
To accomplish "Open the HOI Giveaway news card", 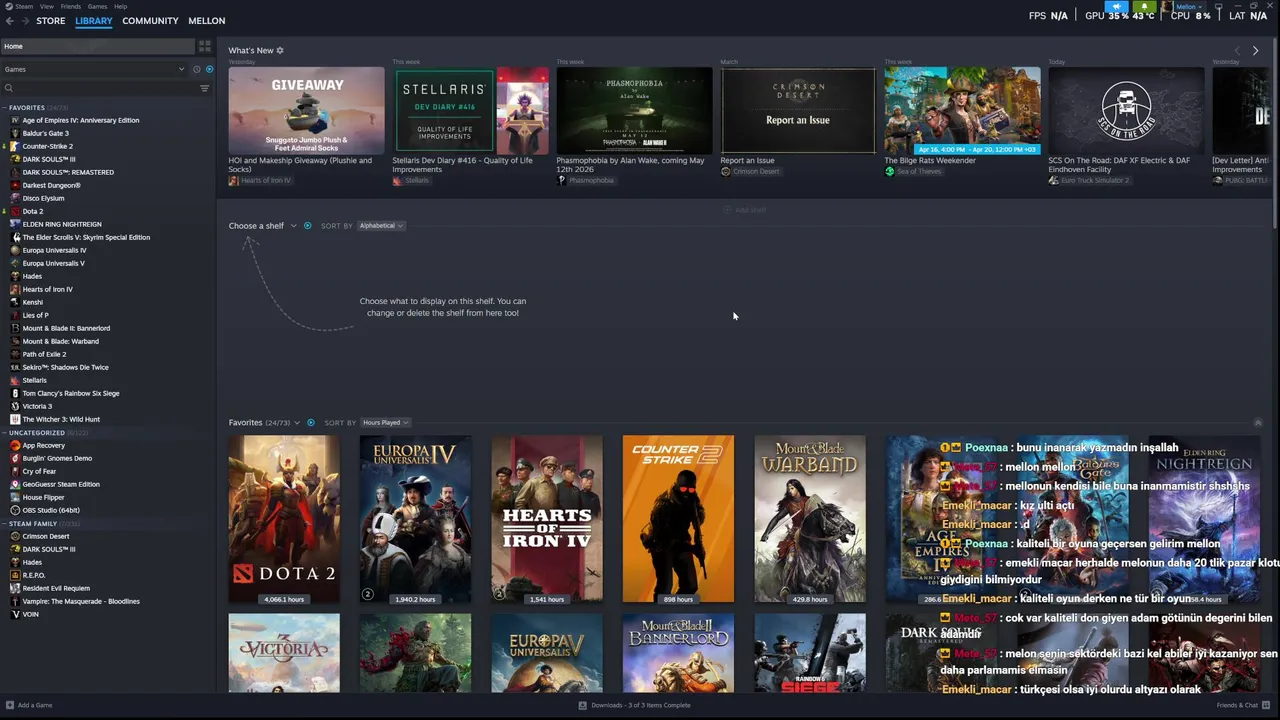I will click(306, 110).
